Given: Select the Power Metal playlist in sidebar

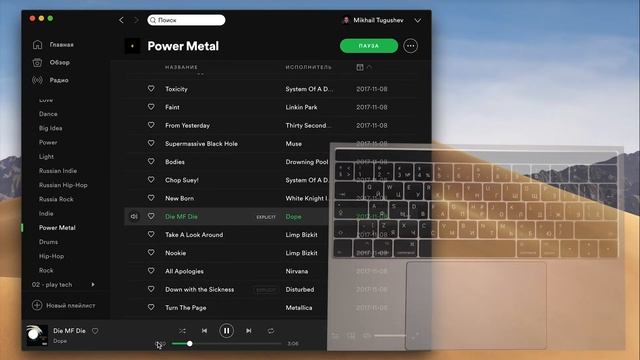Looking at the screenshot, I should point(57,228).
